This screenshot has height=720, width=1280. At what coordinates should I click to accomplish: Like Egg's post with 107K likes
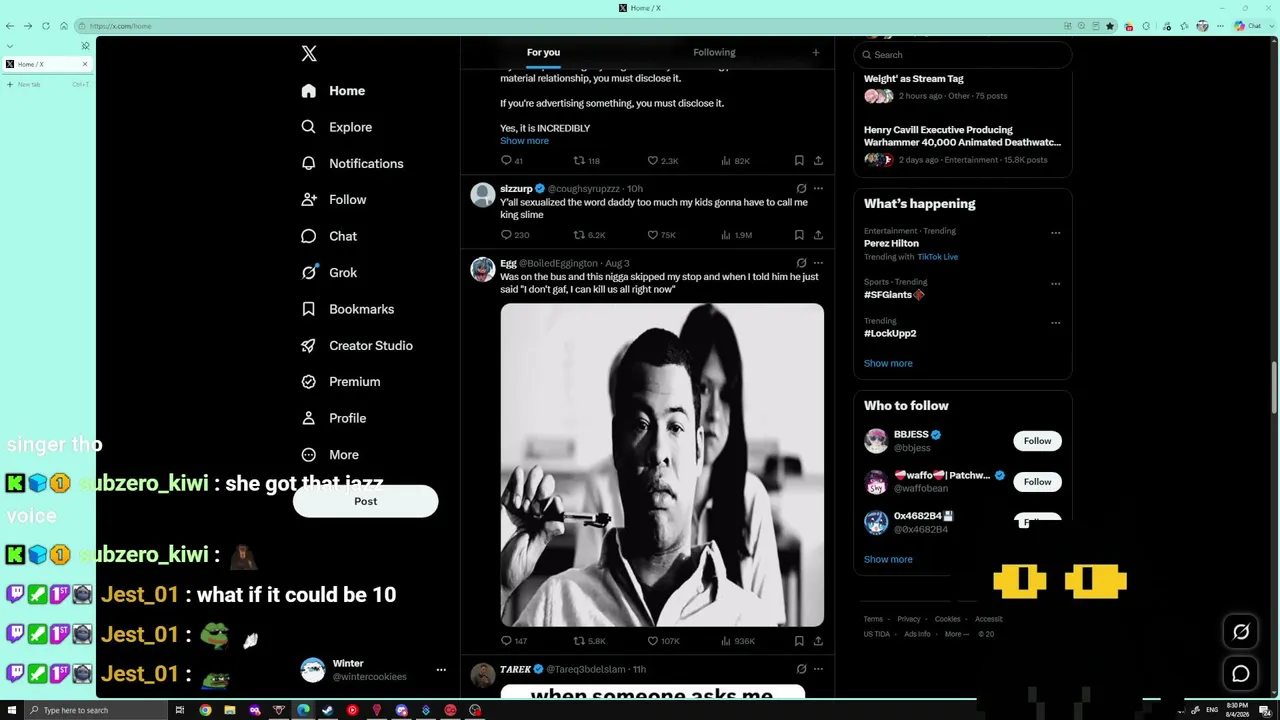[663, 641]
